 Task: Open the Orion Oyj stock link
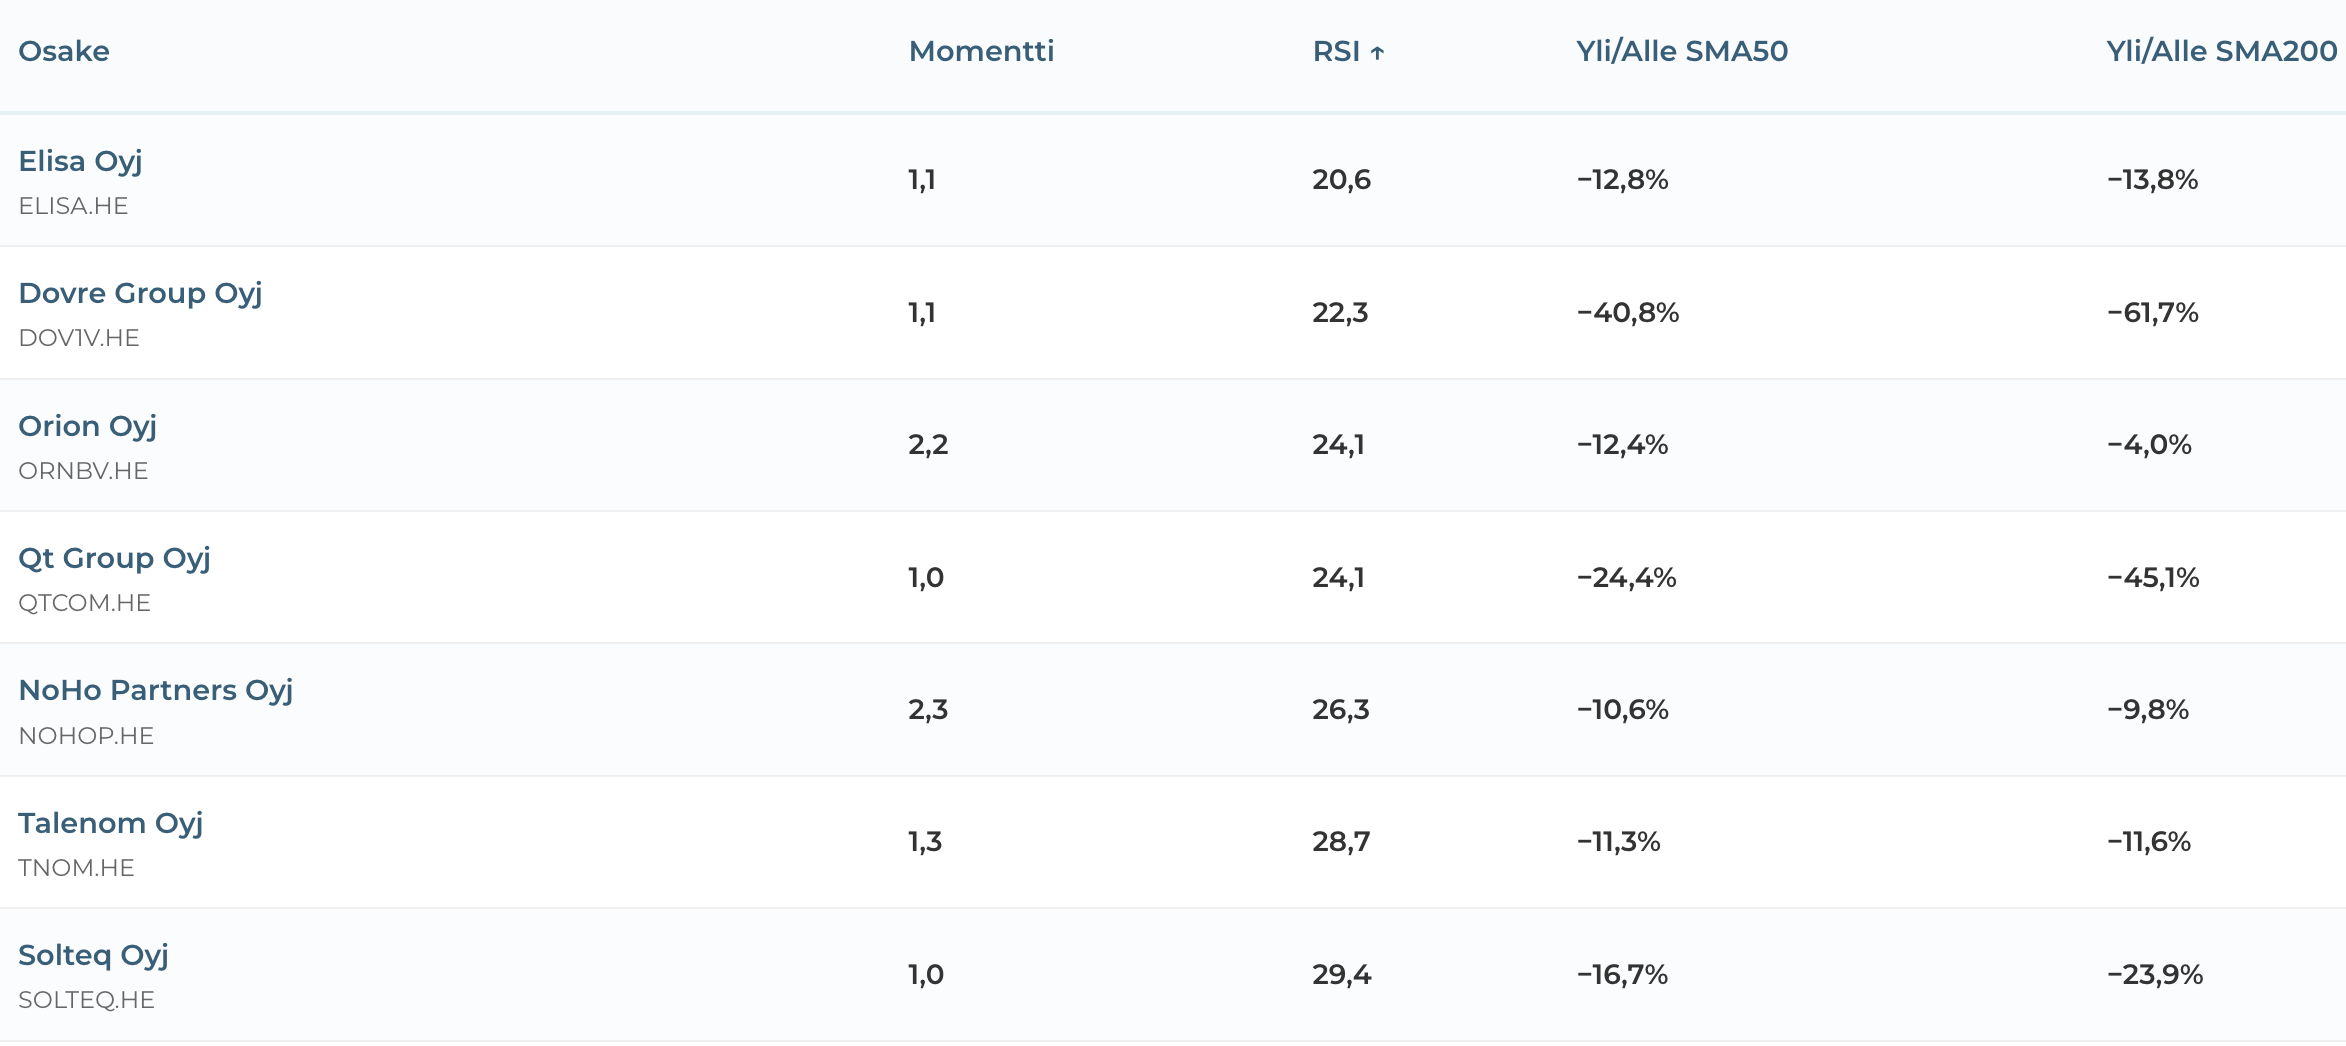(87, 426)
